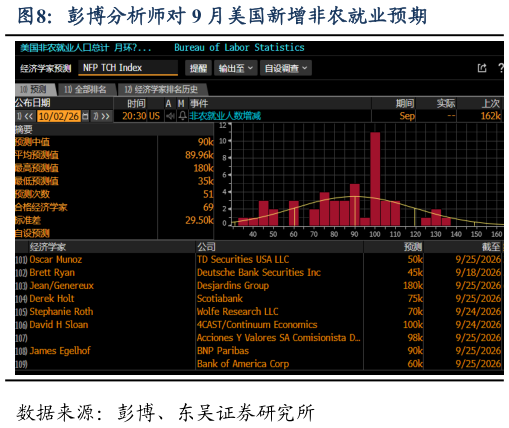This screenshot has height=428, width=509.
Task: Select economist Stephanie Roth
Action: click(x=61, y=312)
